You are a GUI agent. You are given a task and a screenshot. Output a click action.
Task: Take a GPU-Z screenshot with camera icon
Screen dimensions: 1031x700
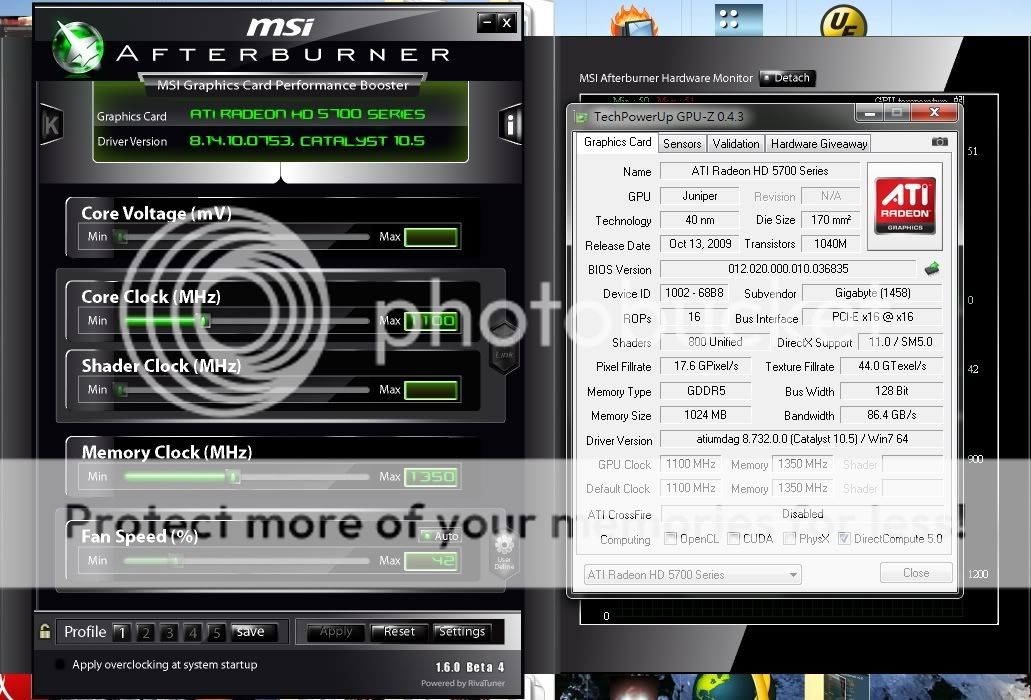(939, 143)
